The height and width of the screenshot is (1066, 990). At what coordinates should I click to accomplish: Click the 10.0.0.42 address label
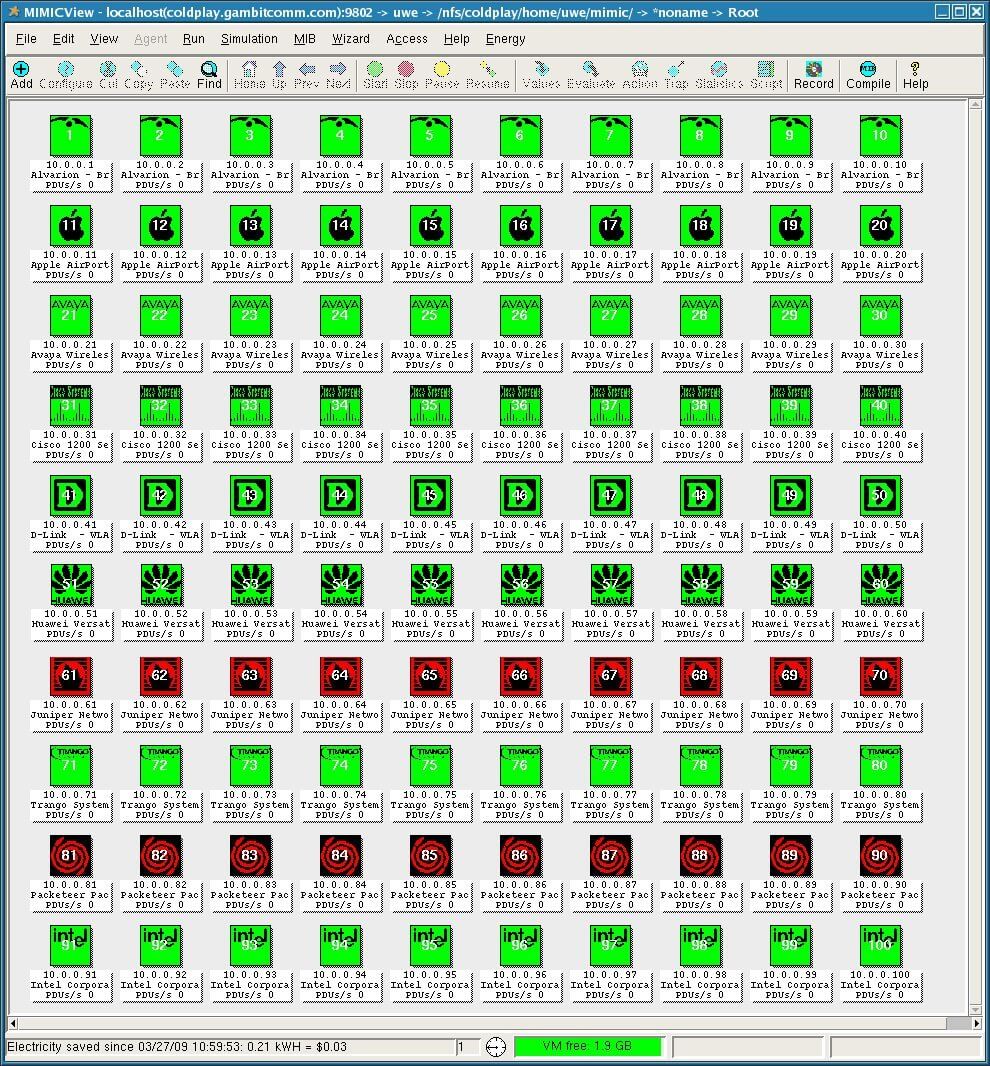coord(160,524)
